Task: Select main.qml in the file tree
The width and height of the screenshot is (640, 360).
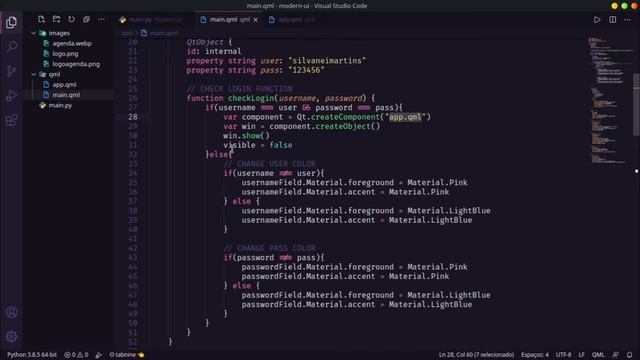Action: tap(66, 95)
